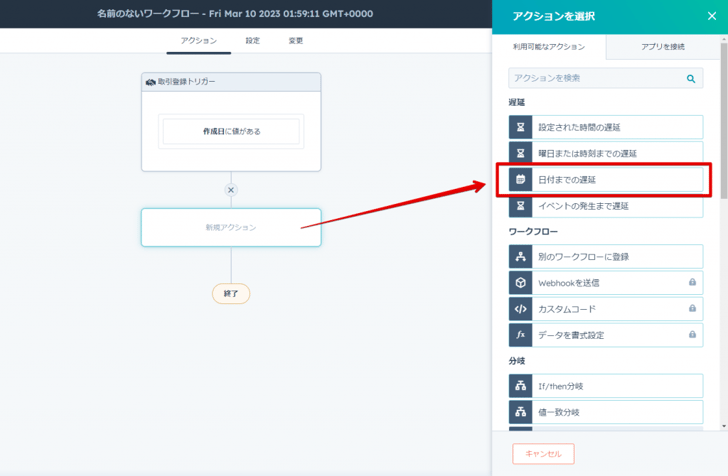The image size is (728, 476).
Task: Click the branch icon for If/then分岐
Action: coord(520,386)
